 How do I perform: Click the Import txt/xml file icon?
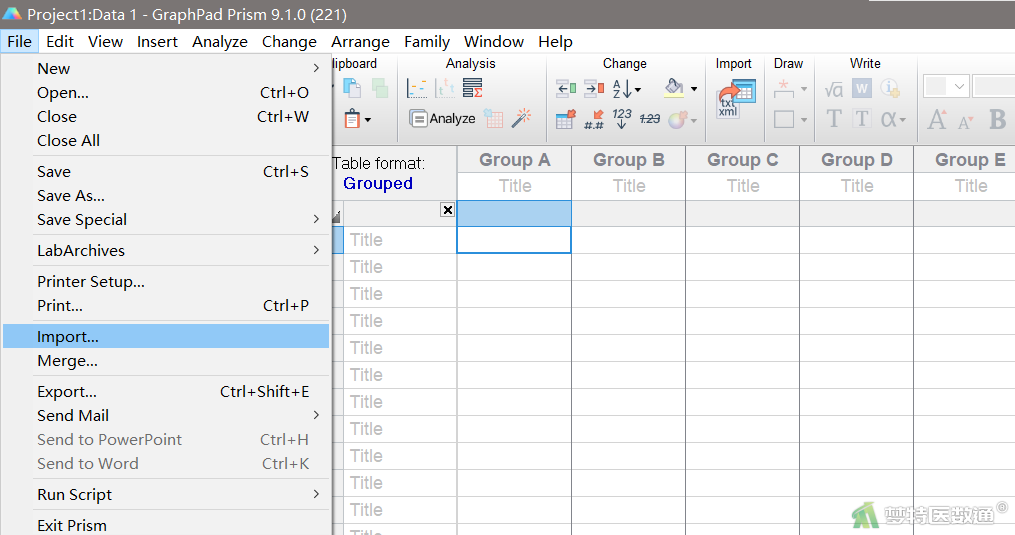[x=736, y=99]
